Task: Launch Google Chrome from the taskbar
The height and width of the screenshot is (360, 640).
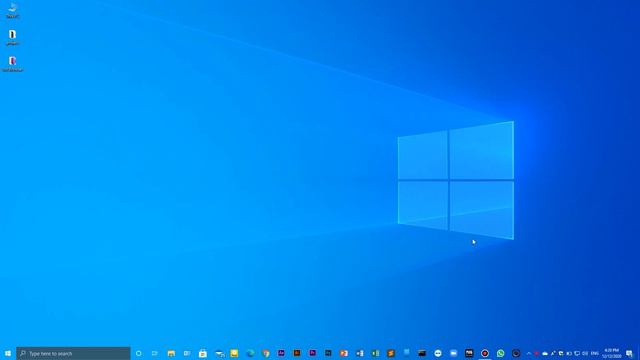Action: pyautogui.click(x=266, y=353)
